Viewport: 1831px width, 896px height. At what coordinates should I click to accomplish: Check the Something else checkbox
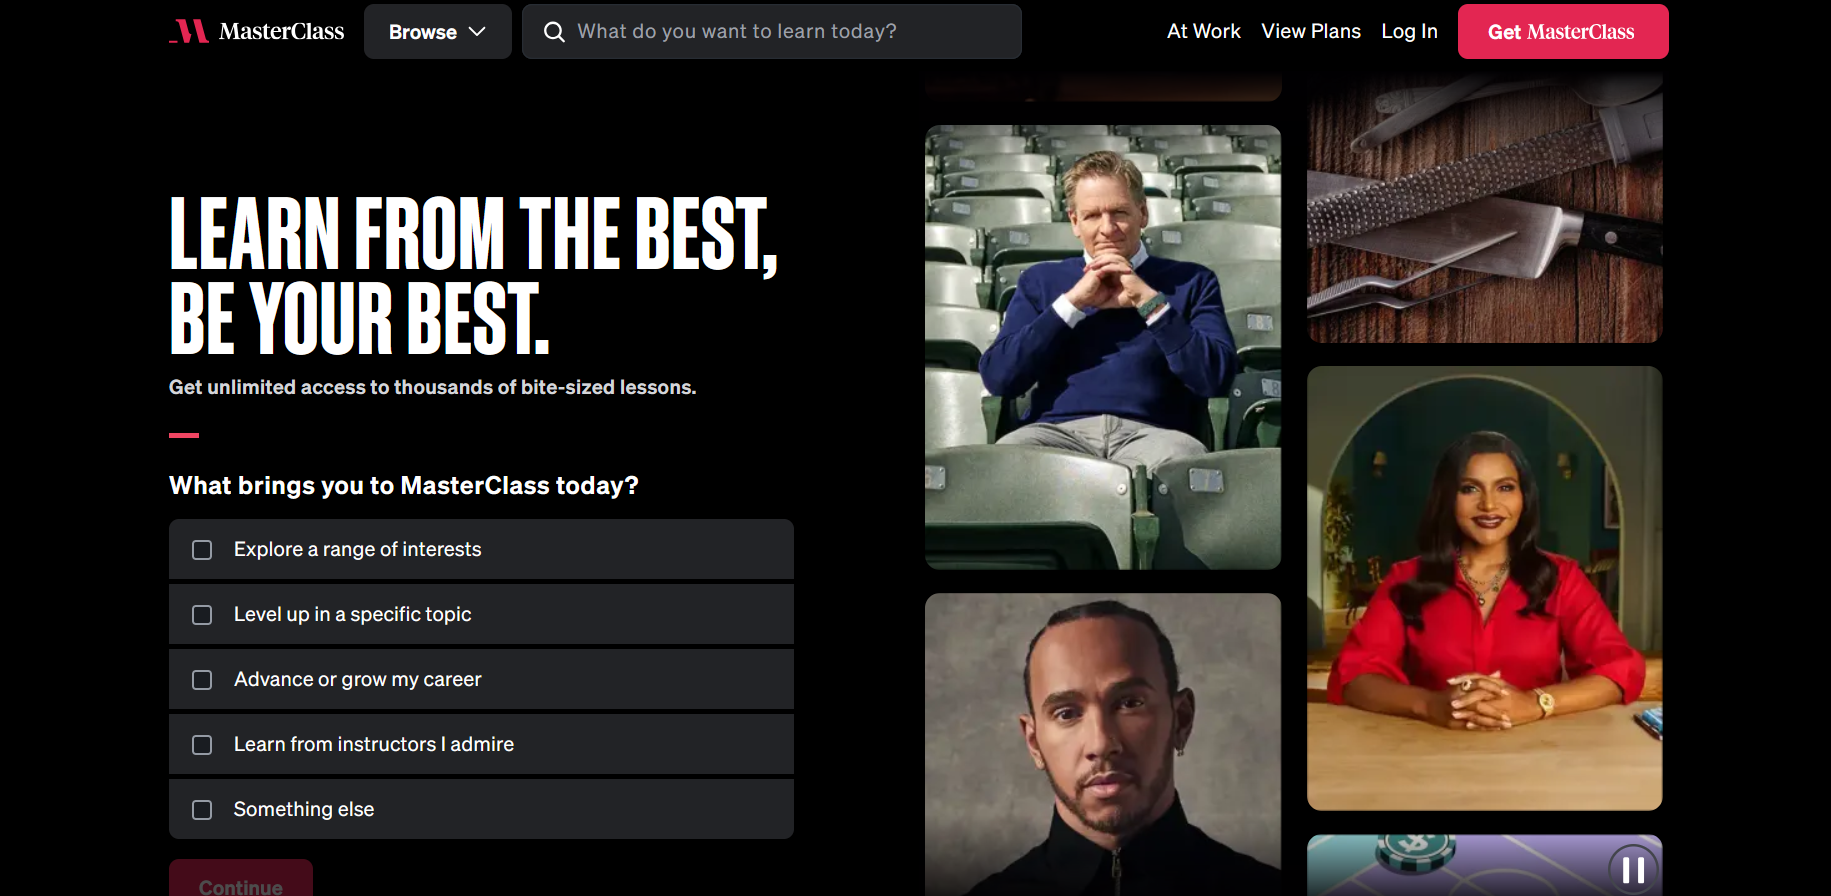click(x=202, y=810)
